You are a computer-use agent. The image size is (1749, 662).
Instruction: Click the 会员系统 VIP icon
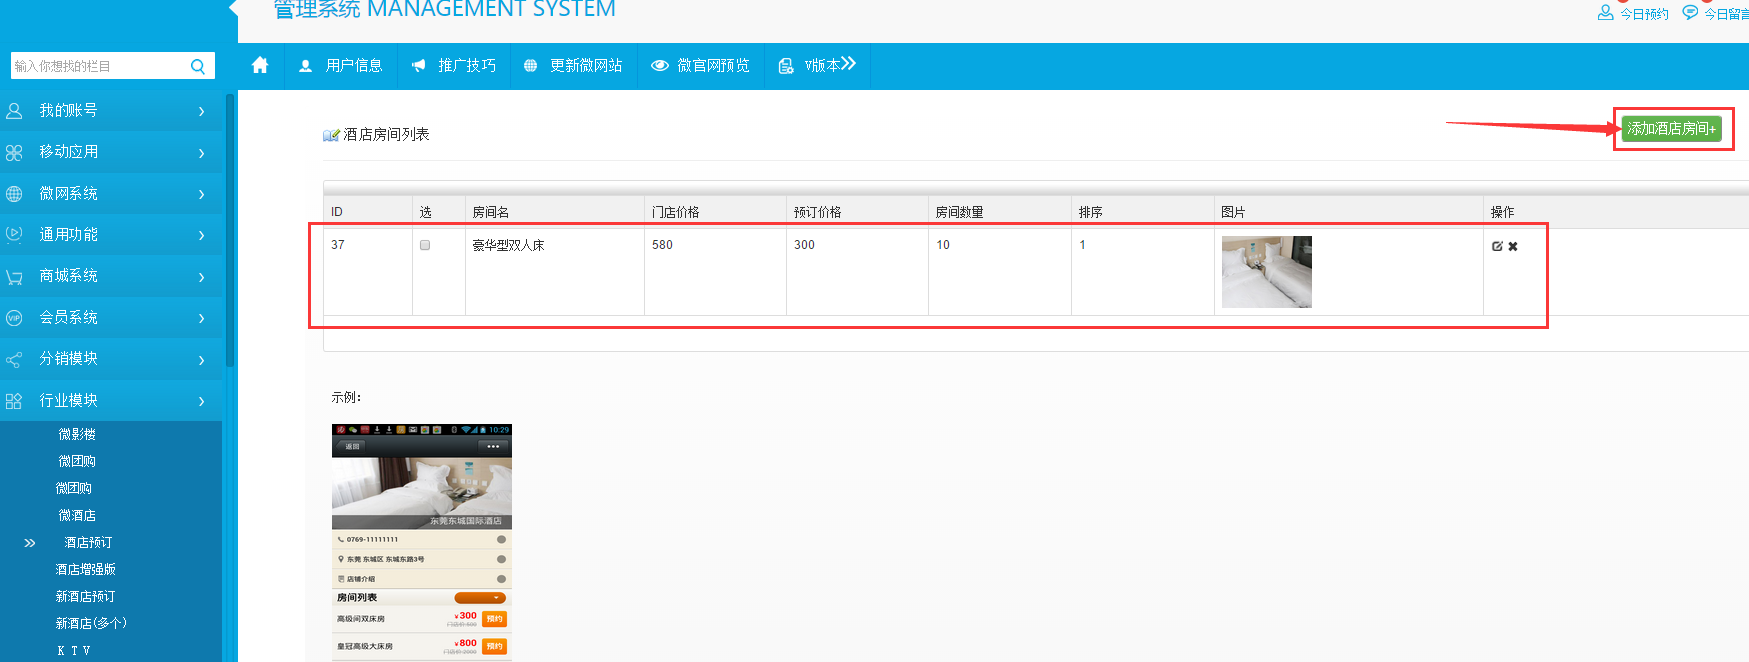pyautogui.click(x=14, y=318)
